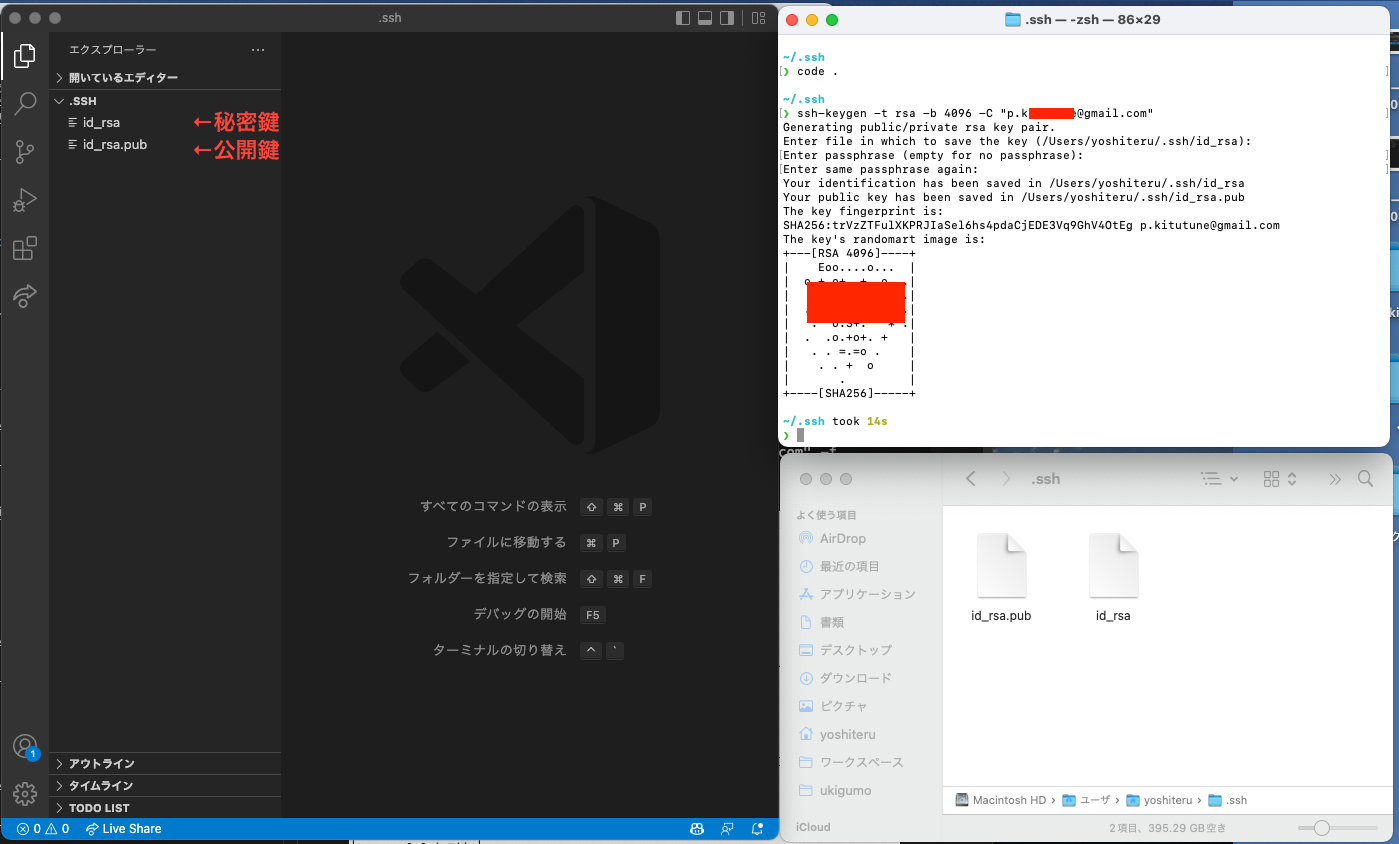The width and height of the screenshot is (1399, 844).
Task: Open Finder search with the magnifier icon
Action: tap(1365, 479)
